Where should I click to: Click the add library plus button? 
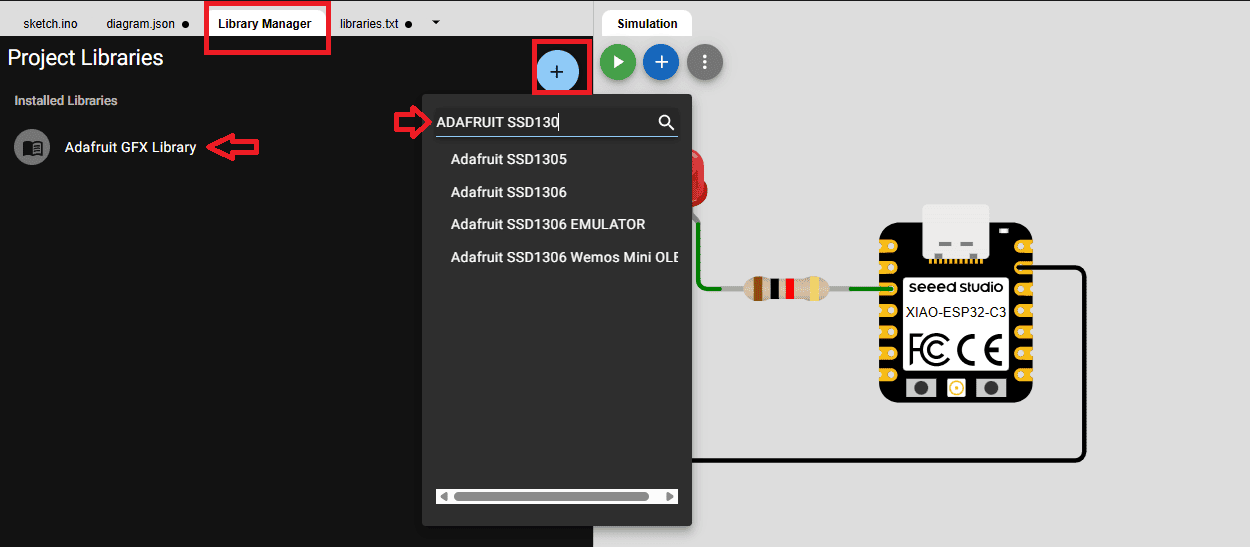tap(557, 72)
